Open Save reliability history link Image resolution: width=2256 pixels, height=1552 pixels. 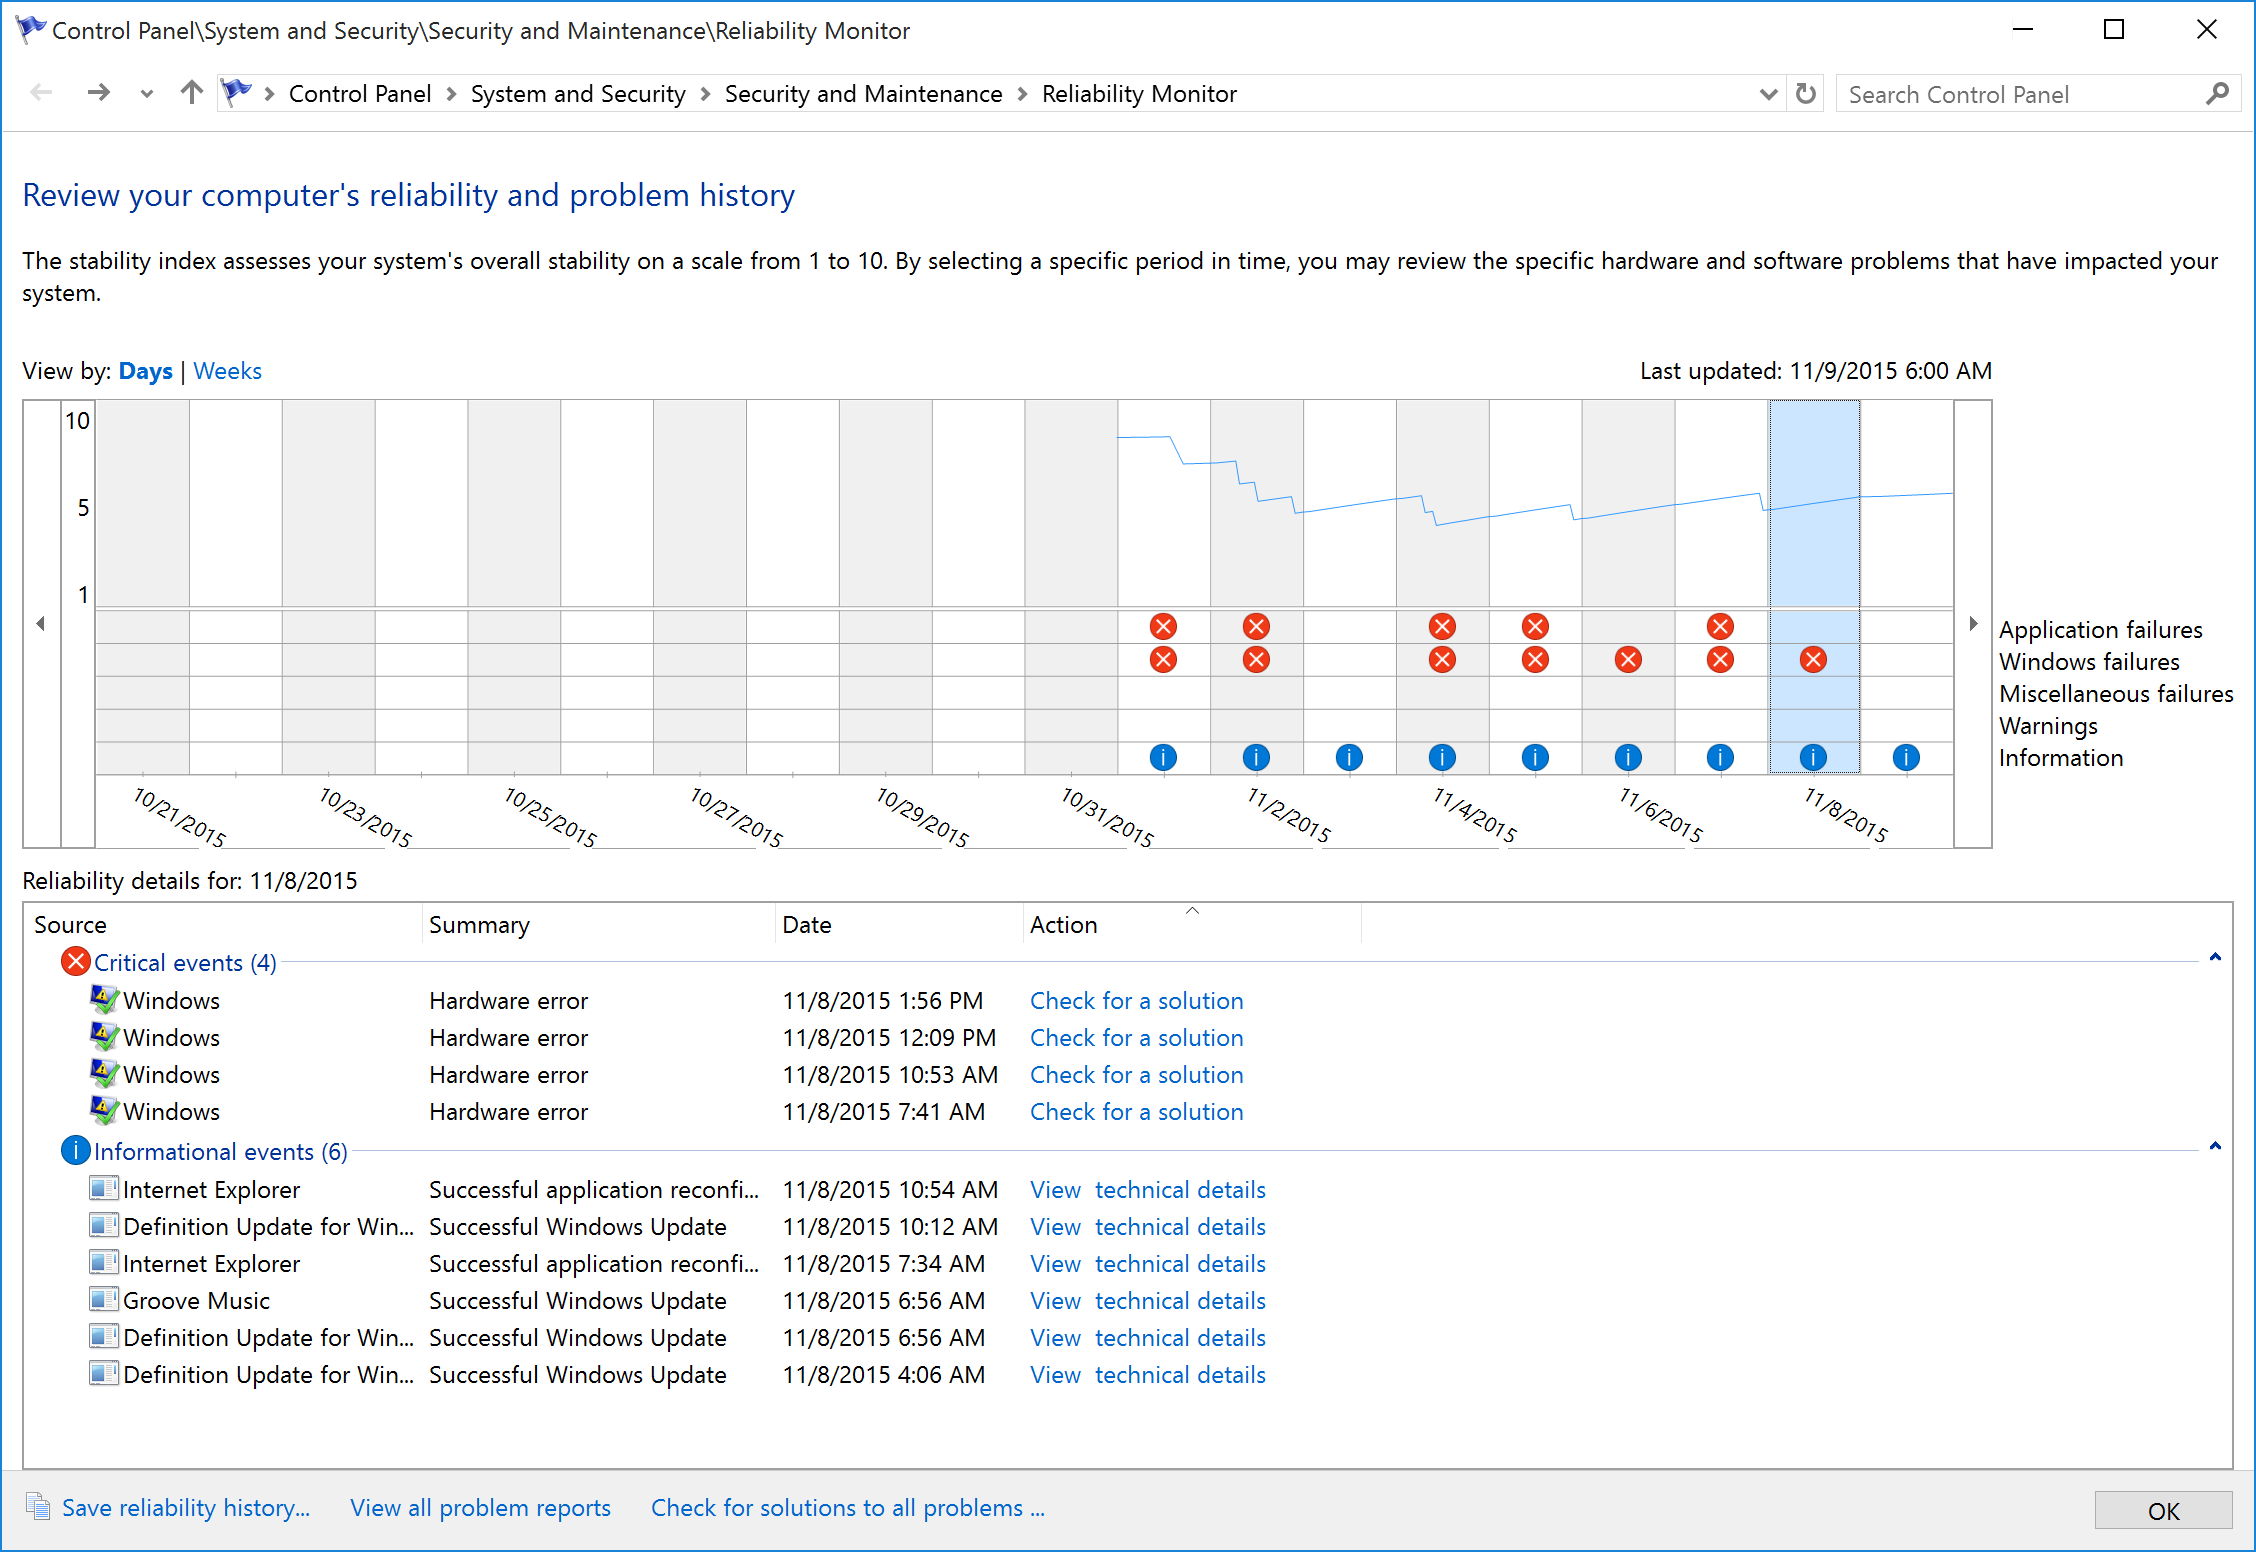click(186, 1508)
